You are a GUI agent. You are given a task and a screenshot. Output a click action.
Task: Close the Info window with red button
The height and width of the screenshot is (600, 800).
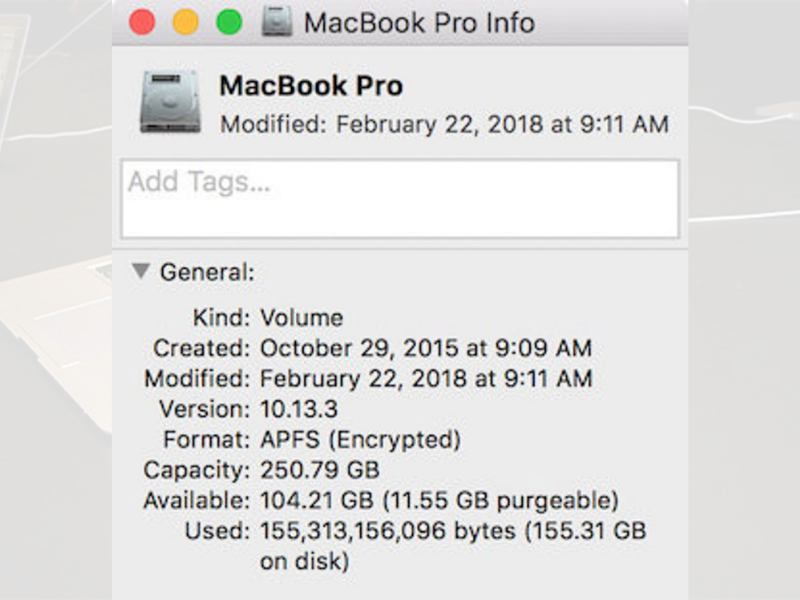[x=142, y=22]
